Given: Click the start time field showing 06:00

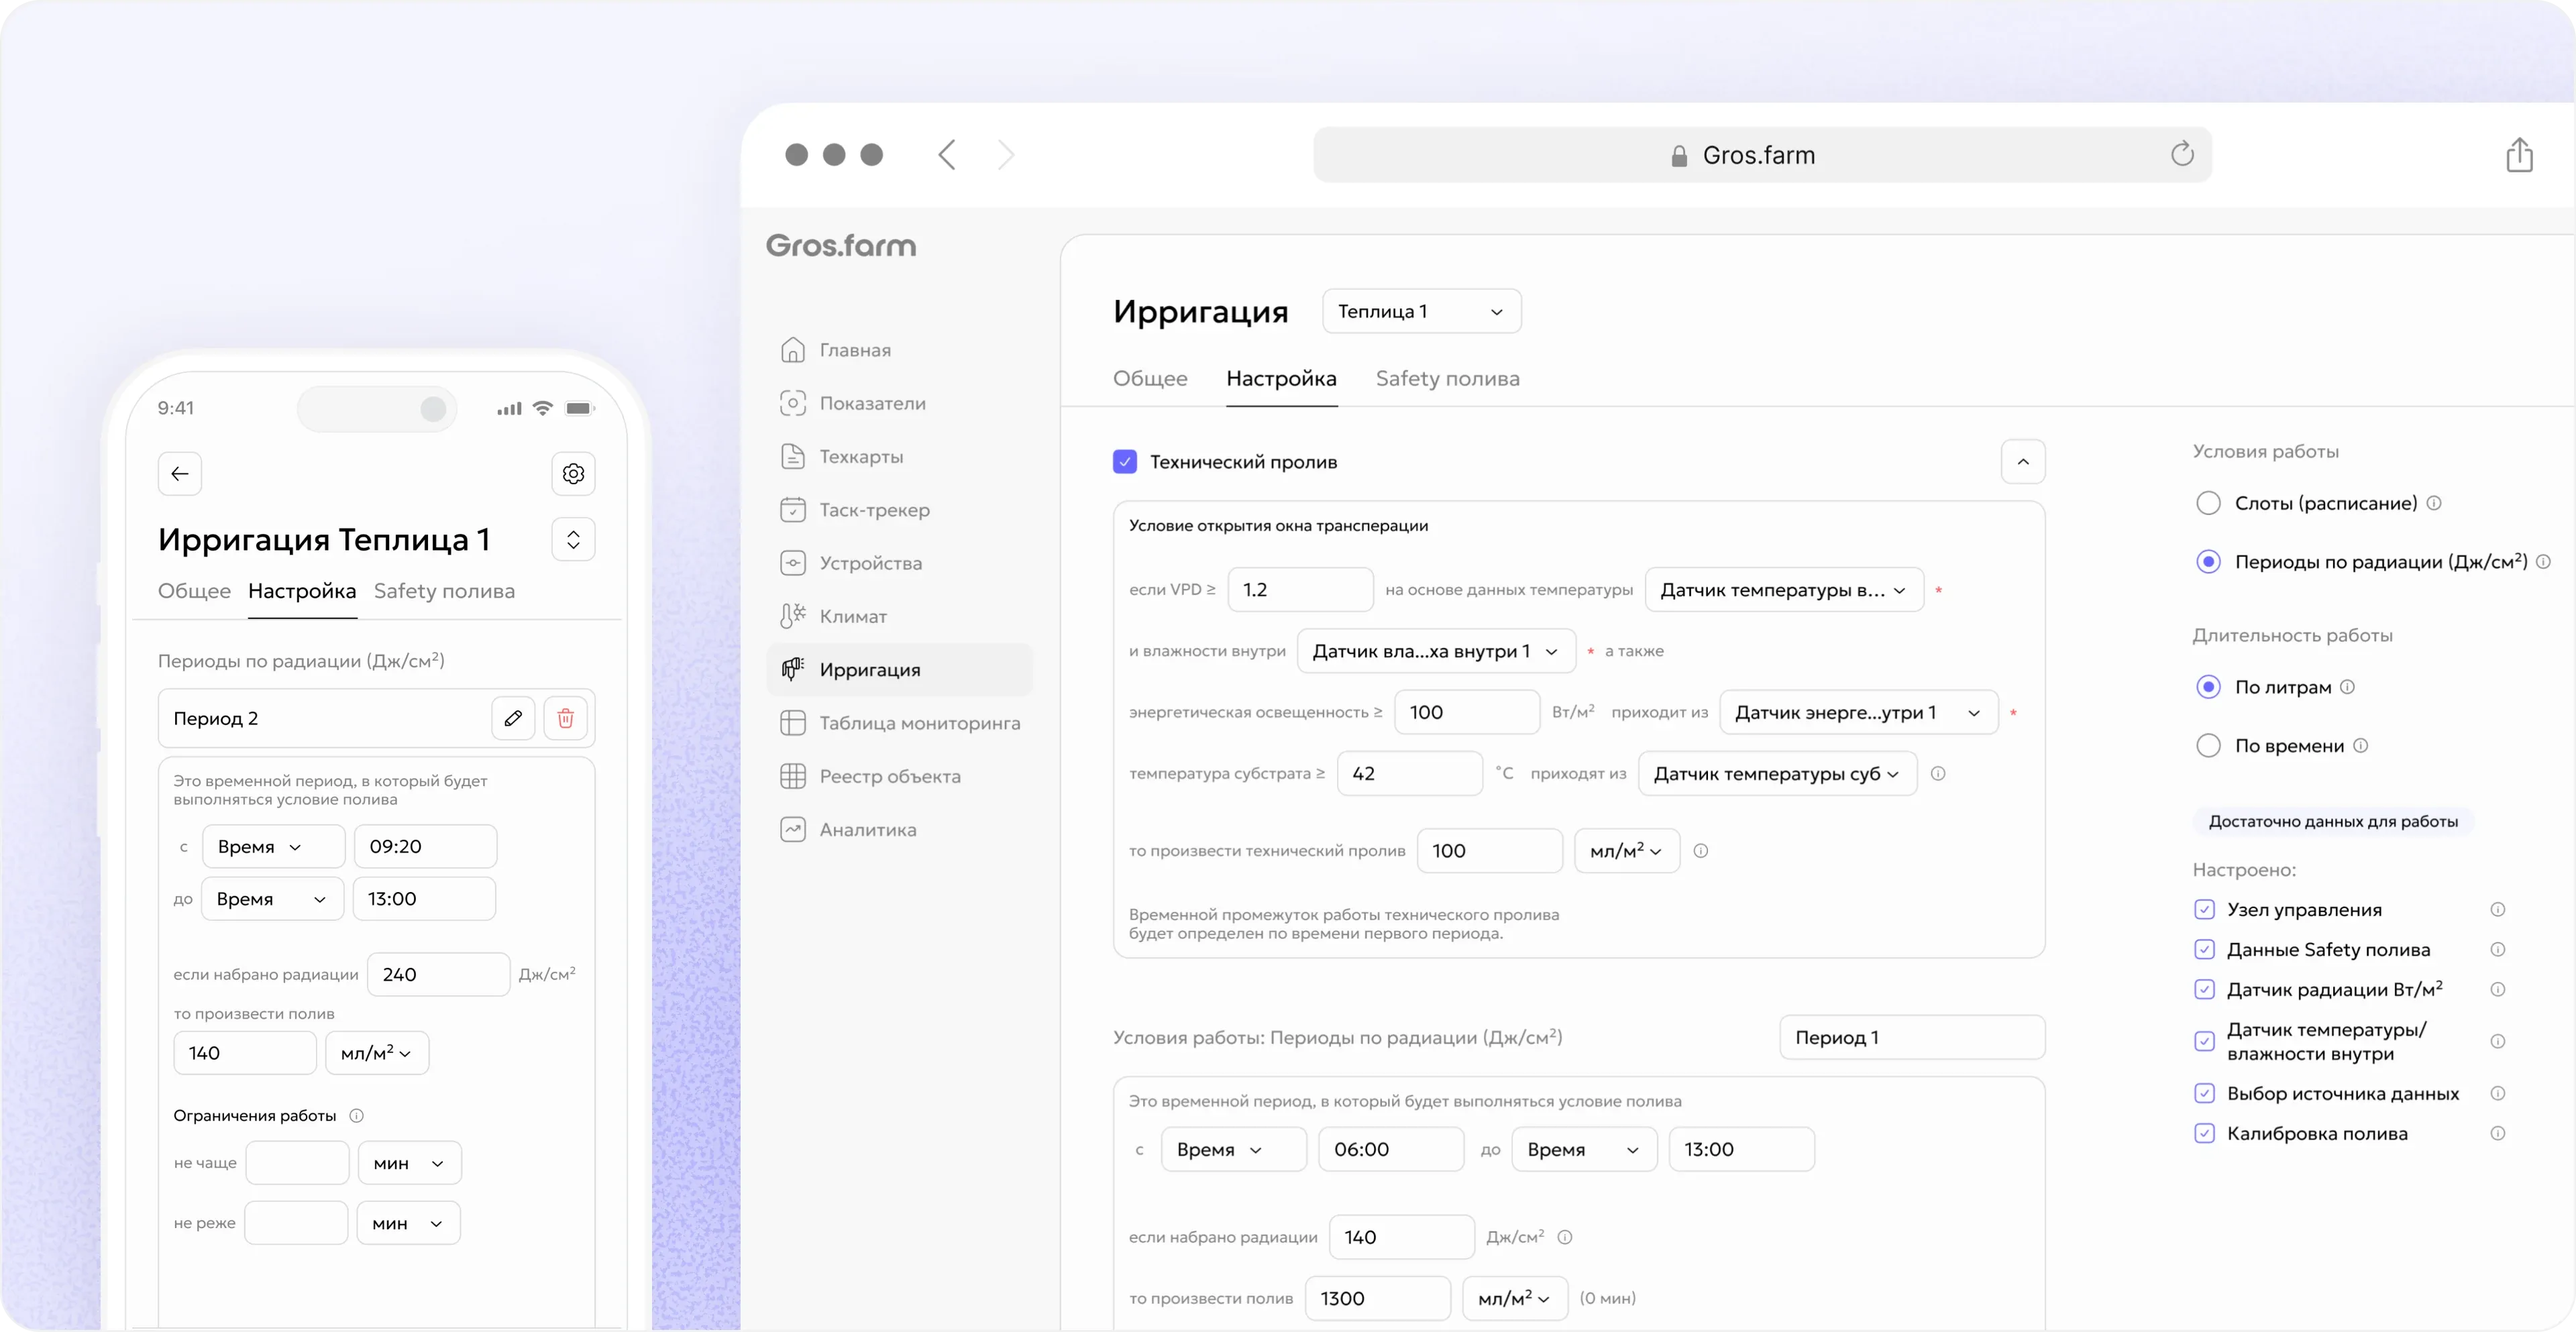Looking at the screenshot, I should pos(1391,1150).
